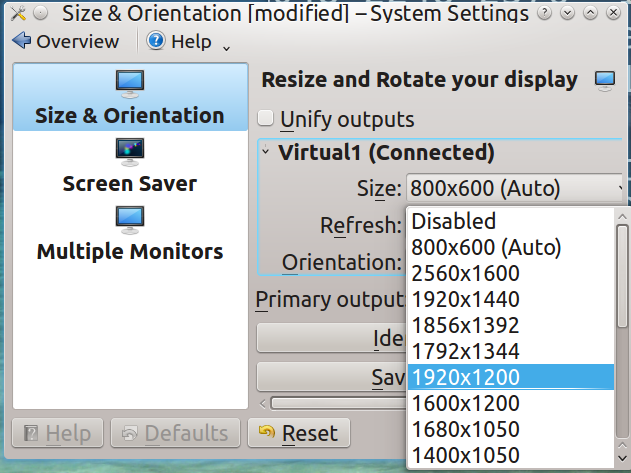
Task: Enable the Unify outputs checkbox
Action: pyautogui.click(x=266, y=119)
